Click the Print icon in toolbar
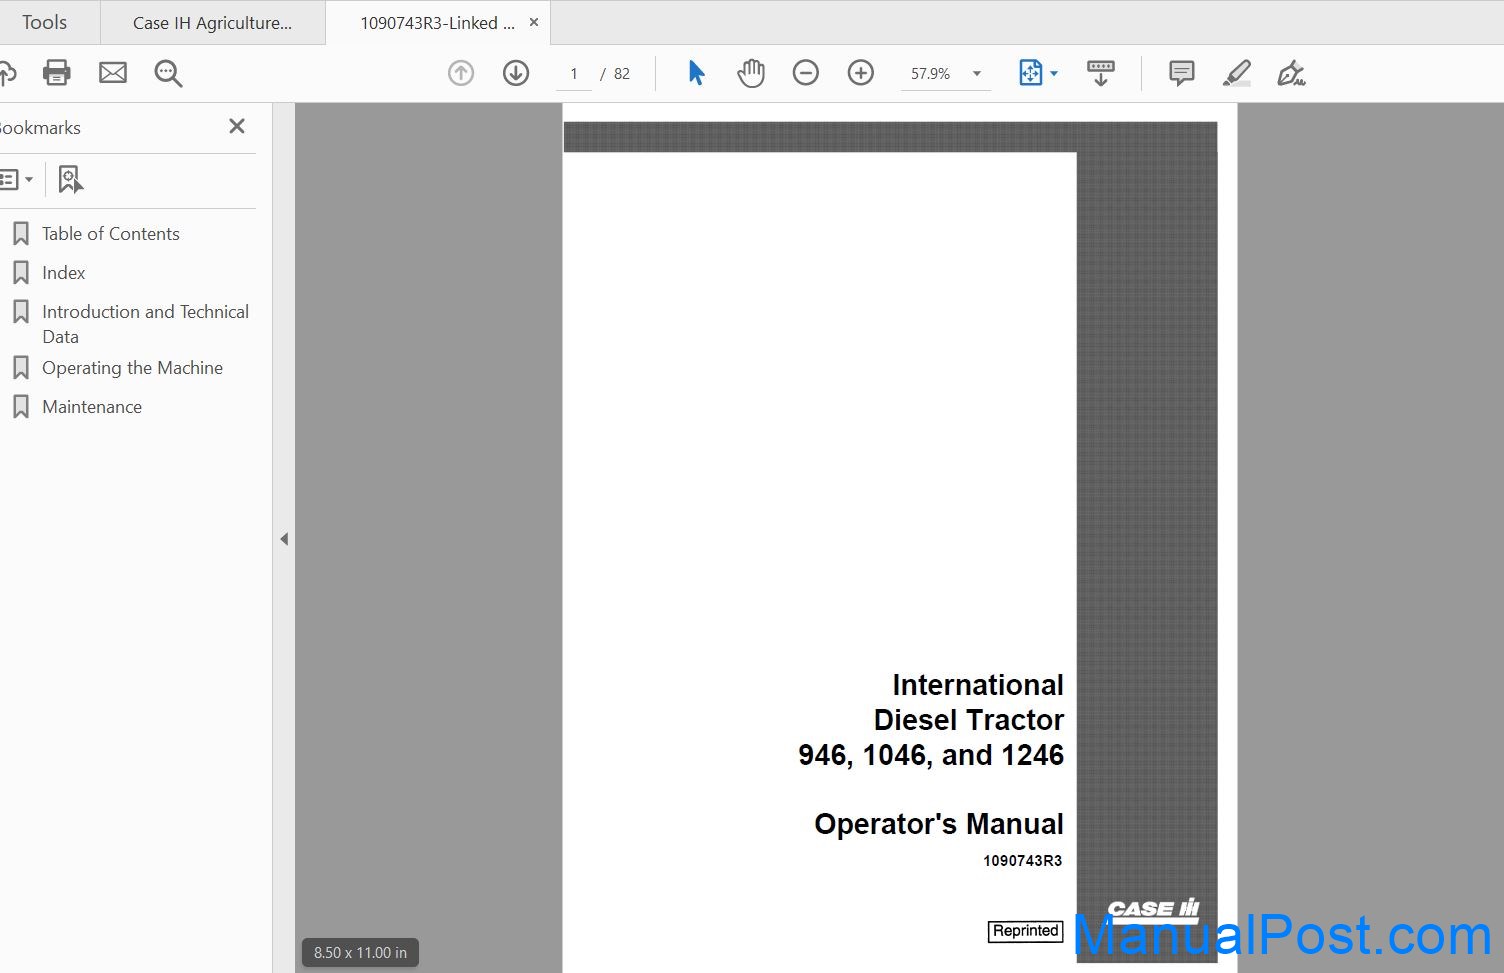Screen dimensions: 1504x973 [x=57, y=73]
